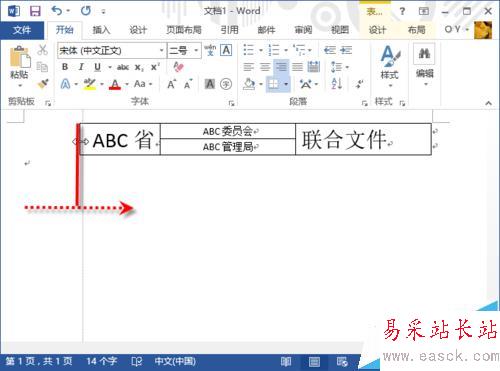
Task: Center align the text
Action: tap(265, 67)
